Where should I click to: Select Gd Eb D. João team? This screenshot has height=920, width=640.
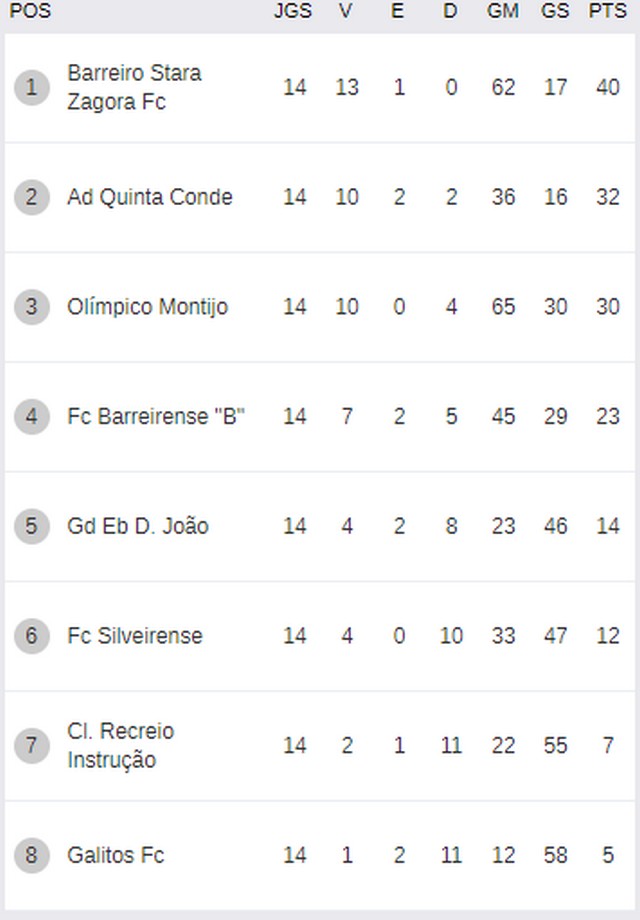[x=138, y=526]
